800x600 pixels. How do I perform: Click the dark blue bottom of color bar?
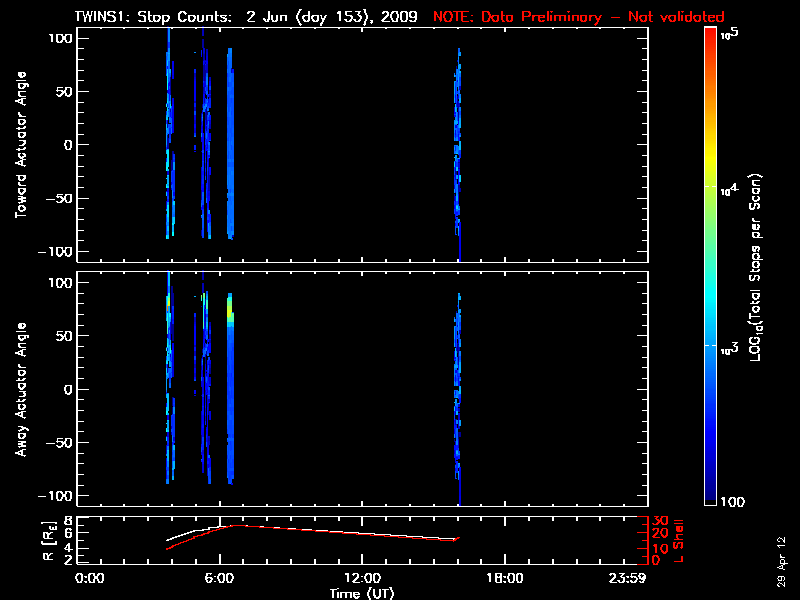coord(711,500)
